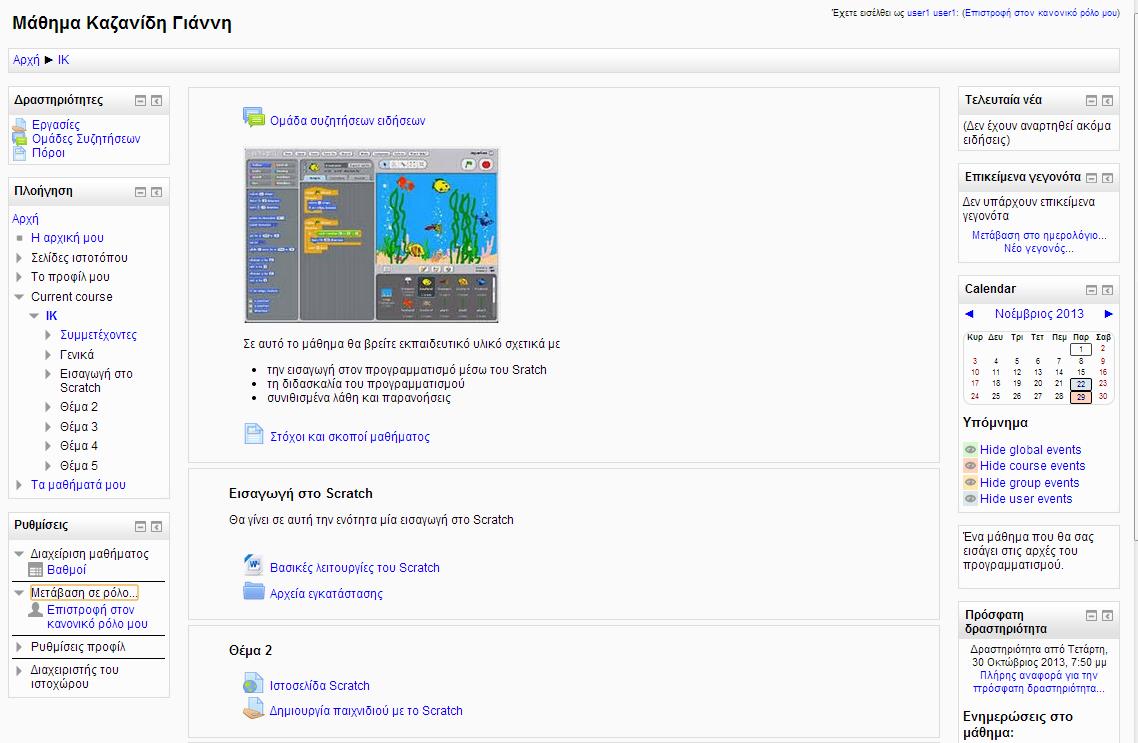Click the user icon beside Επιστροφή στον κανονικό ρόλο
The image size is (1138, 743).
point(36,609)
